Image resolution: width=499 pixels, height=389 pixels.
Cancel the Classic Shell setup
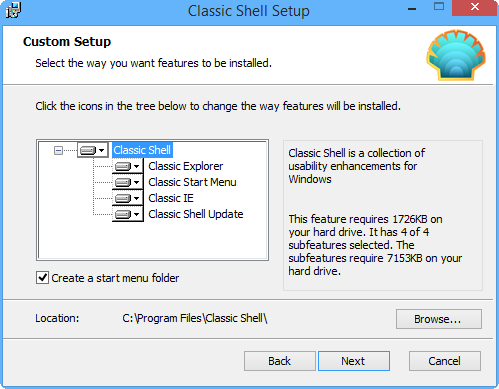tap(445, 361)
